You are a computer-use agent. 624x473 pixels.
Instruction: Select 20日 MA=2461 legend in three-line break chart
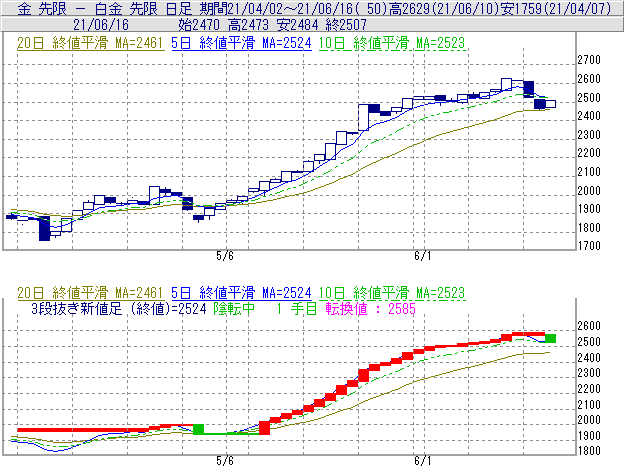(x=90, y=293)
